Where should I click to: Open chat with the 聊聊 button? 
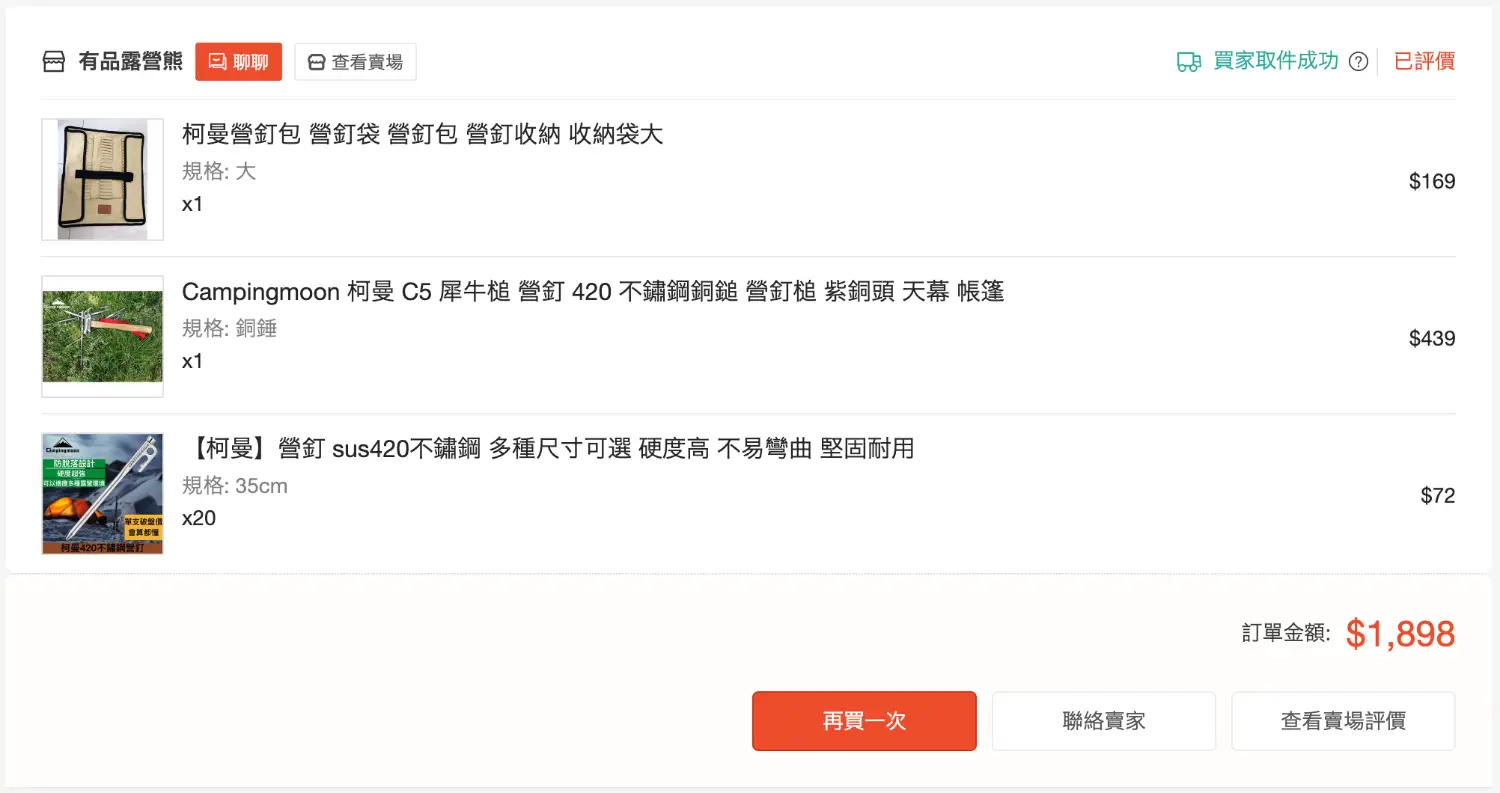pyautogui.click(x=238, y=62)
